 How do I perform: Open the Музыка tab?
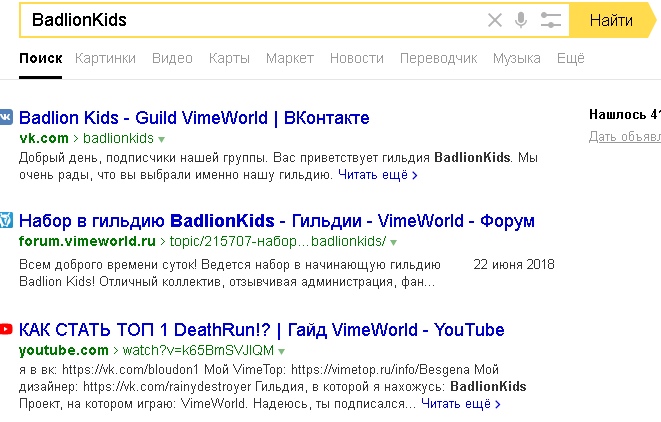tap(517, 58)
